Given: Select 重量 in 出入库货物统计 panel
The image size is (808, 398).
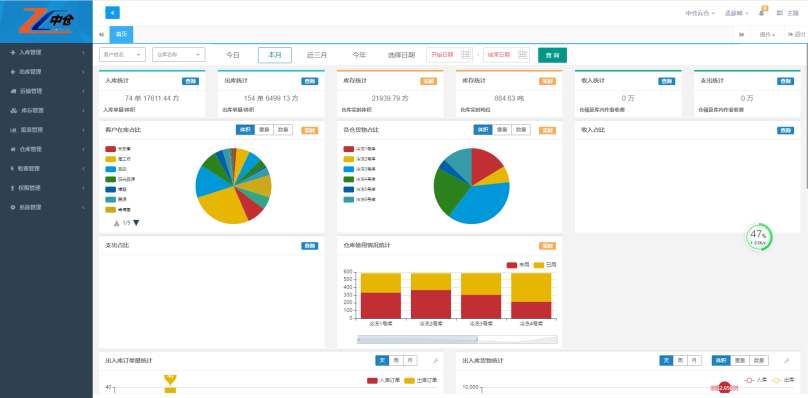Looking at the screenshot, I should pyautogui.click(x=740, y=360).
